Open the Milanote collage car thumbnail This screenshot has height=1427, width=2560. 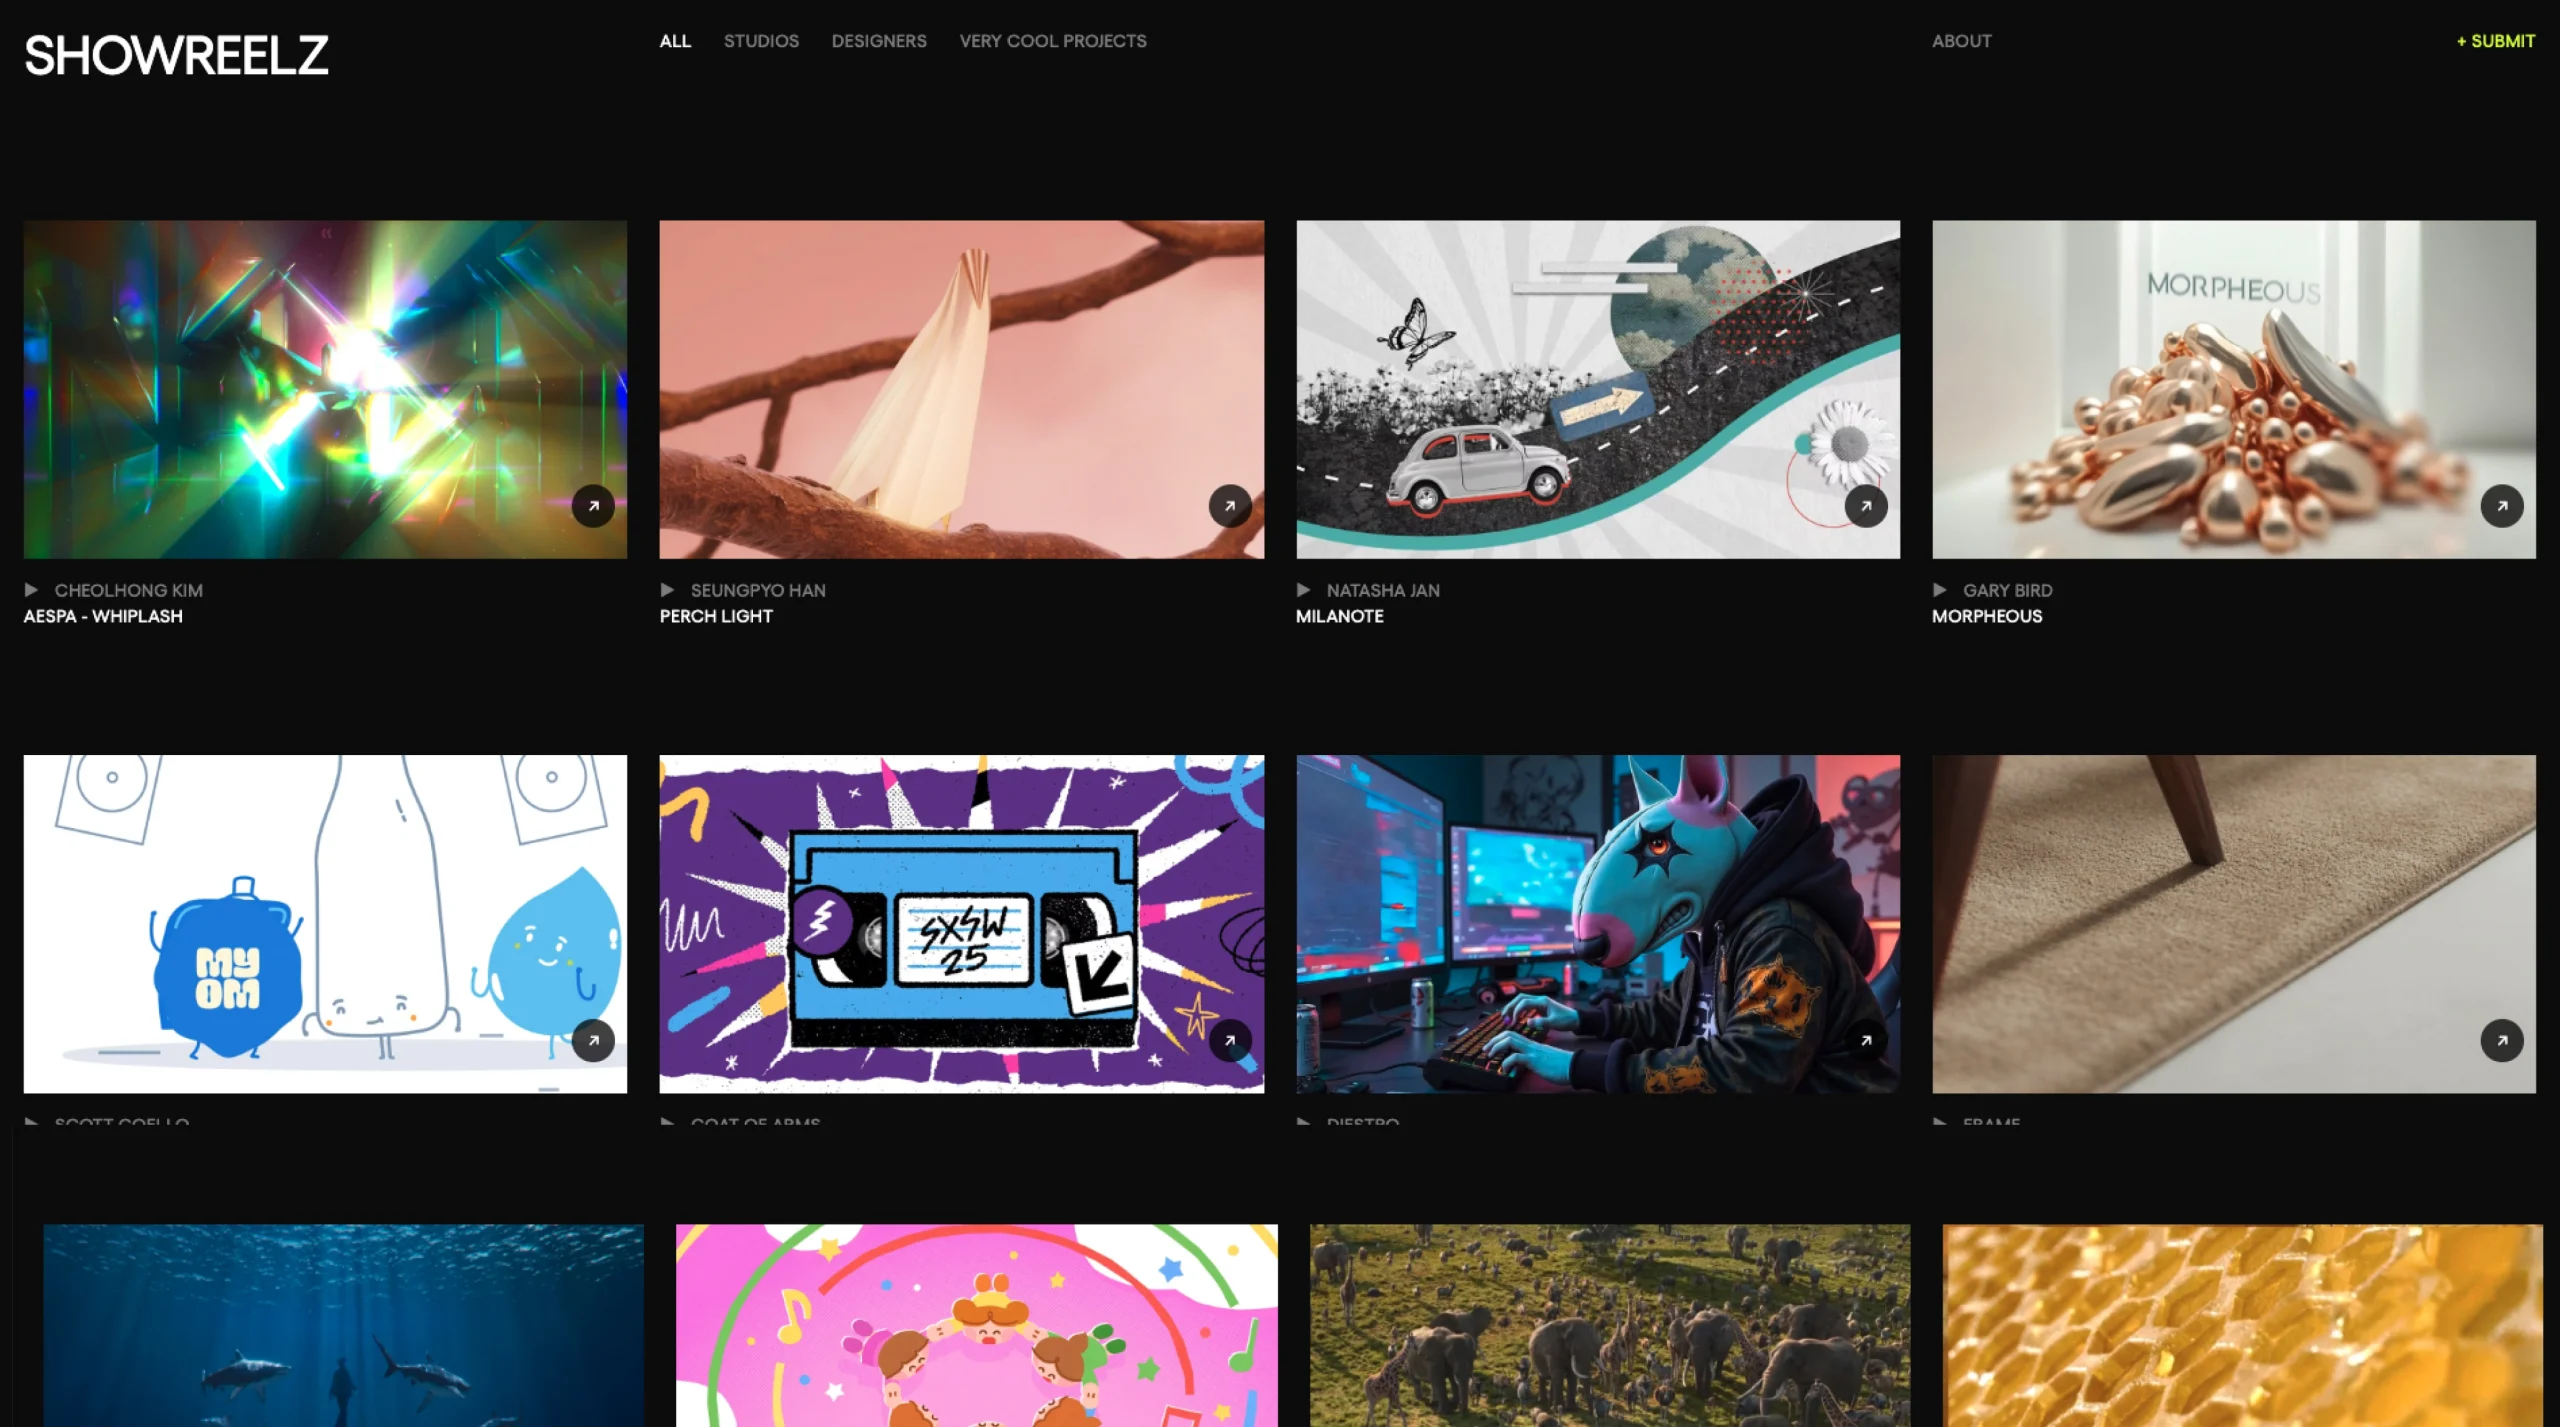pos(1598,389)
